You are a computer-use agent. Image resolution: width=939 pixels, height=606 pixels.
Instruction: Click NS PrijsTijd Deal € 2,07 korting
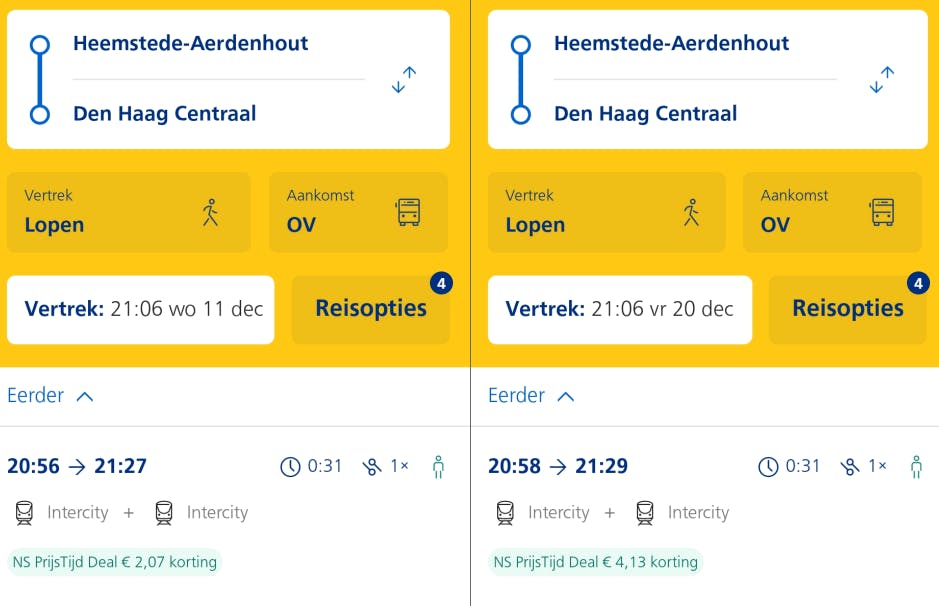click(114, 562)
